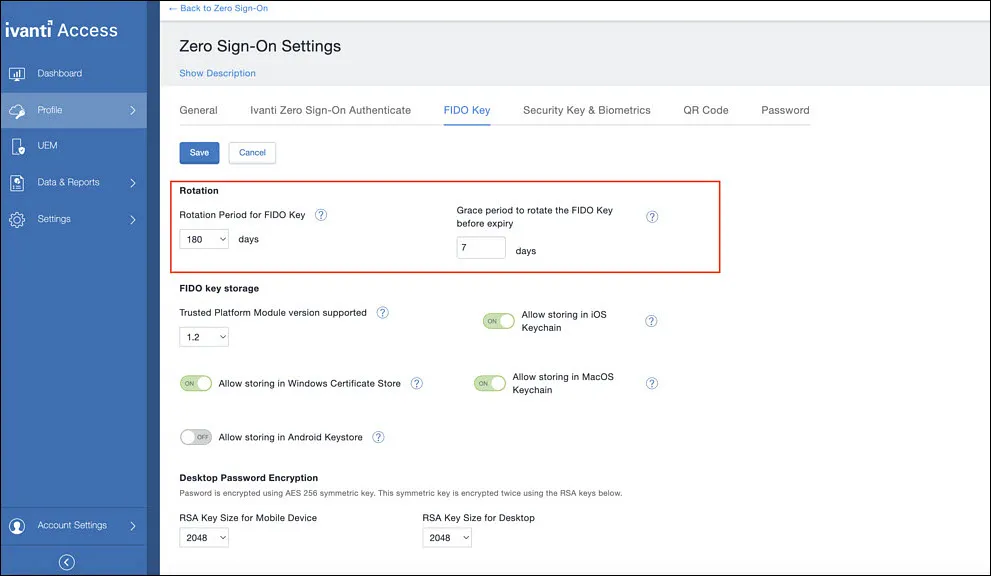Enable Allow storing in Android Keystore
The width and height of the screenshot is (991, 576).
[196, 437]
